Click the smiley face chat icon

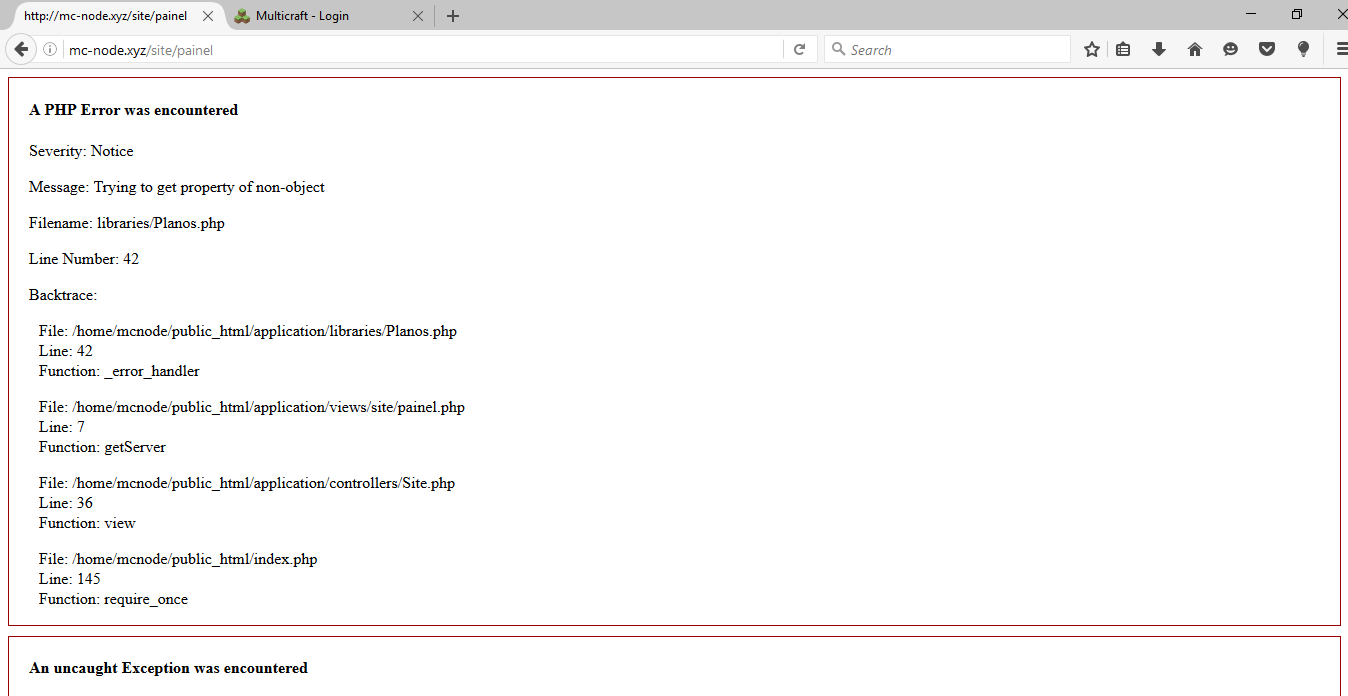pos(1231,50)
